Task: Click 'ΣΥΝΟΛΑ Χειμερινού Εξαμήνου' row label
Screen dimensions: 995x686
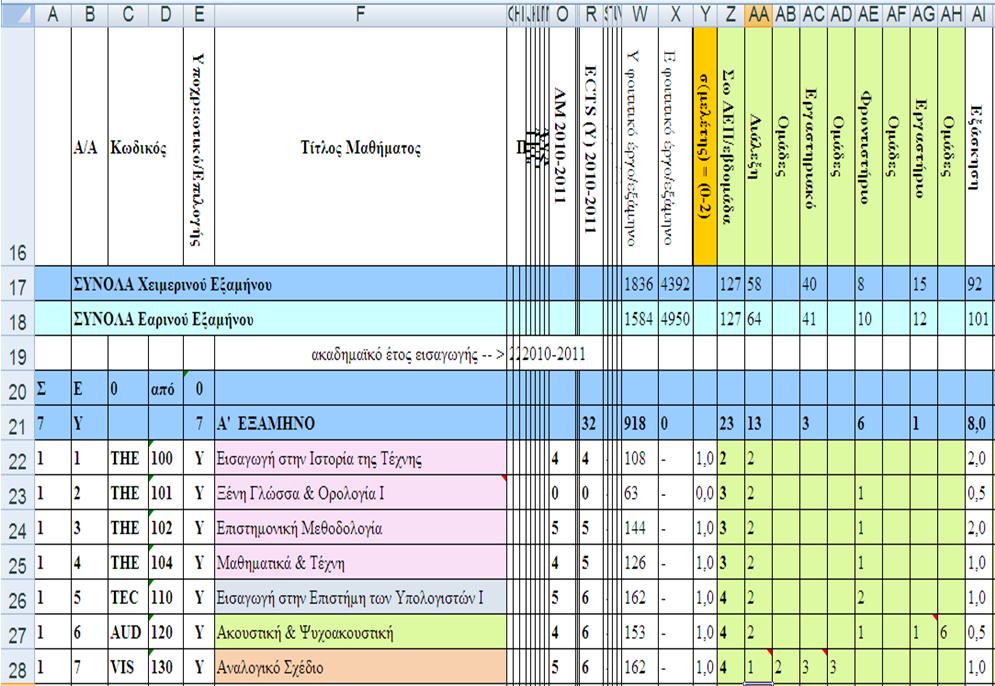Action: pyautogui.click(x=173, y=284)
